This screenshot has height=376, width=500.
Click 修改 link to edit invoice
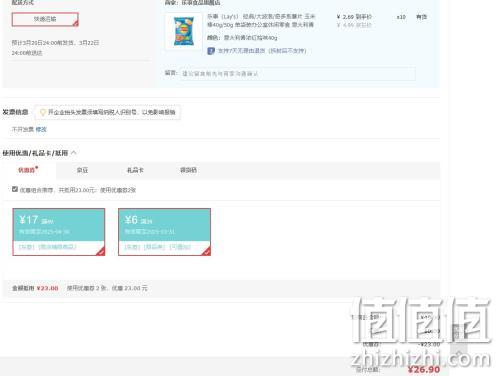tap(41, 129)
